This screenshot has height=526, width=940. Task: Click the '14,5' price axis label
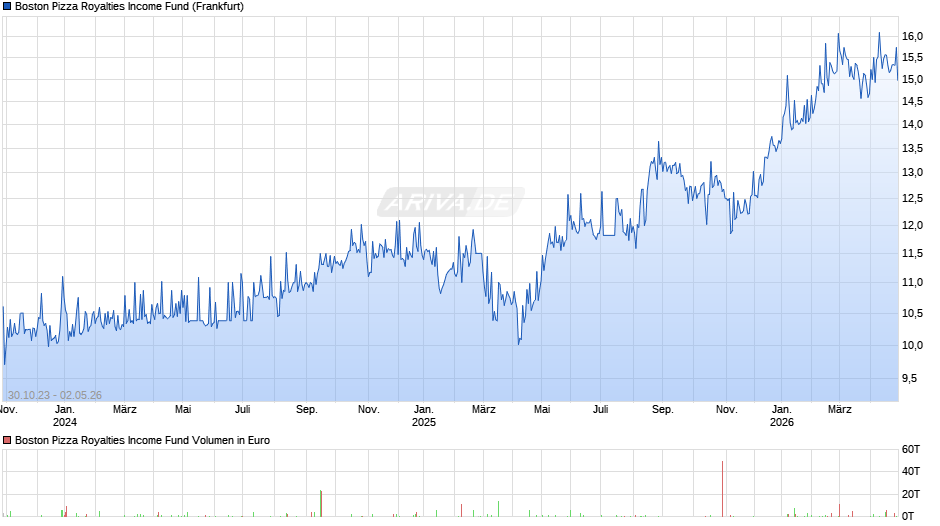(x=912, y=101)
